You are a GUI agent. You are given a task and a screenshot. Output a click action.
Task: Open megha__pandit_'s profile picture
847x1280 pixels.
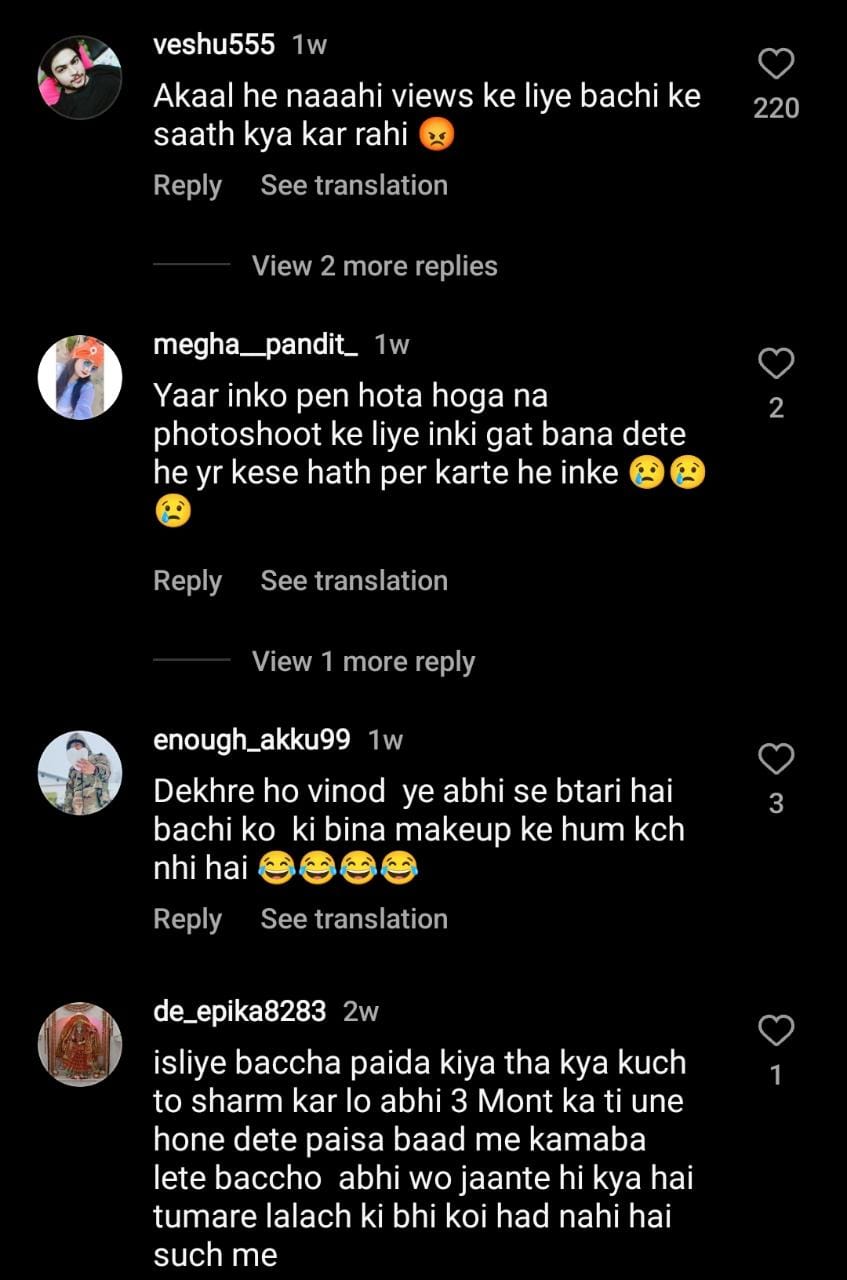[x=80, y=377]
